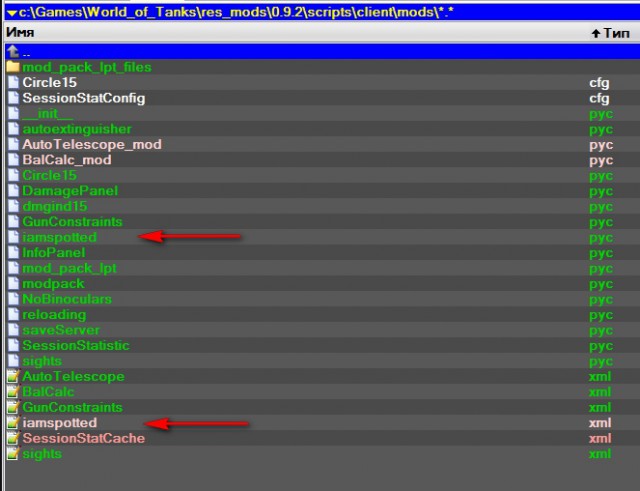This screenshot has height=491, width=640.
Task: Select the NoBinoculars file name
Action: click(x=67, y=299)
